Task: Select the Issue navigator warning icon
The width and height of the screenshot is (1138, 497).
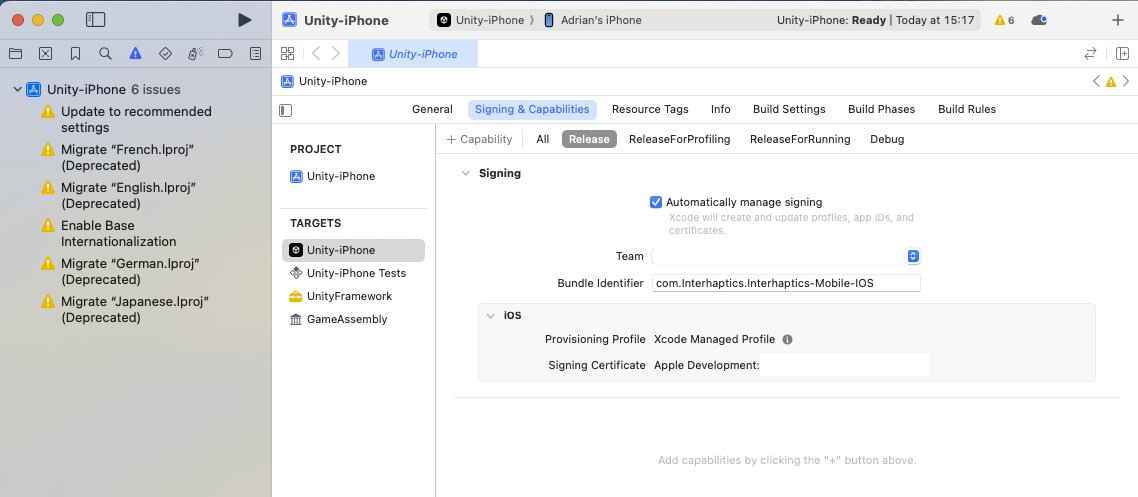Action: click(x=135, y=53)
